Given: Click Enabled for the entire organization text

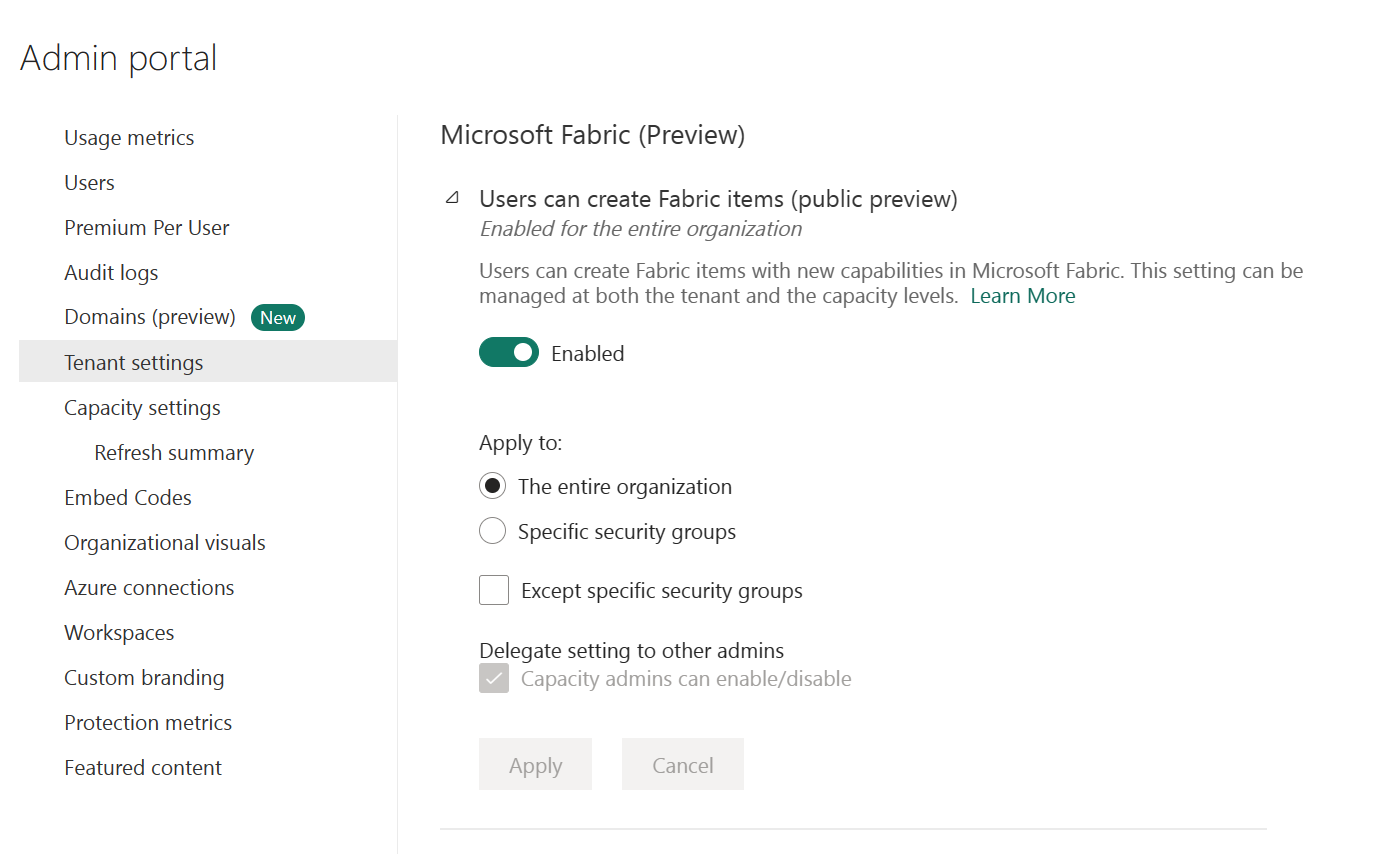Looking at the screenshot, I should point(641,229).
